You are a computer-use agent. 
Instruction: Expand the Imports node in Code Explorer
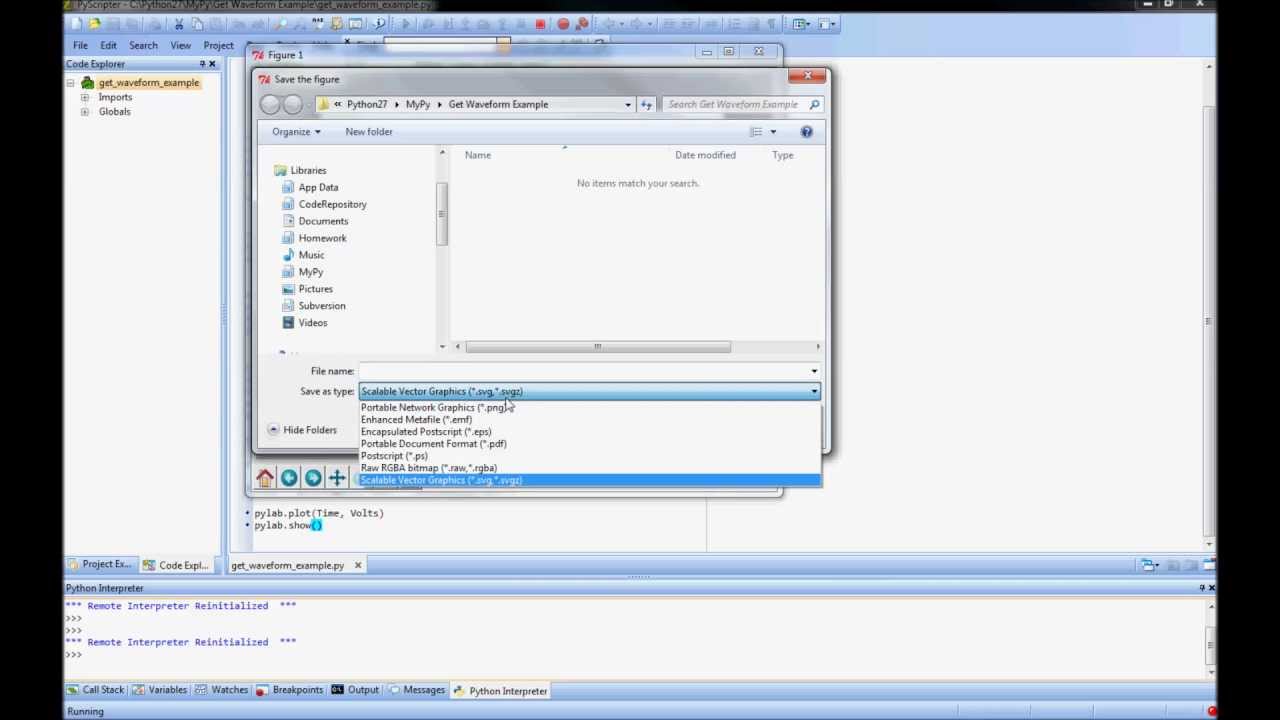pos(85,97)
